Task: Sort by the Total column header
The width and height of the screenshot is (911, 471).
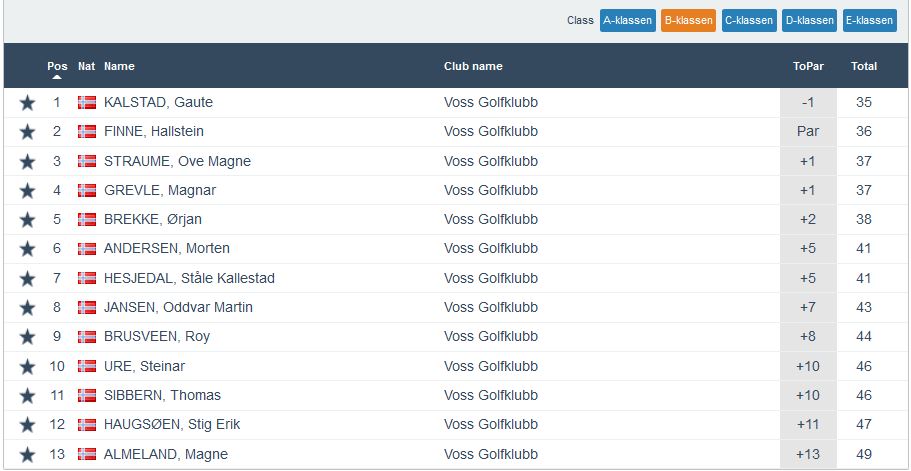Action: coord(864,67)
